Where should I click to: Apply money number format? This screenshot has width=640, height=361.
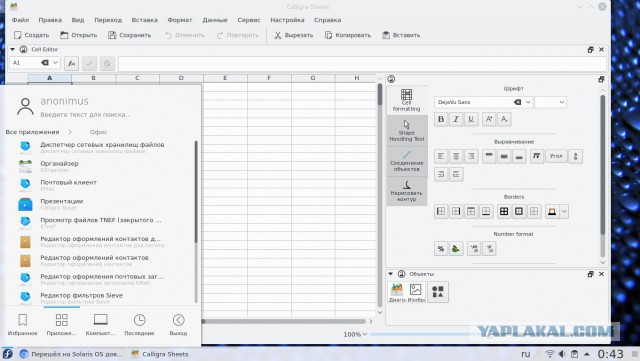456,248
